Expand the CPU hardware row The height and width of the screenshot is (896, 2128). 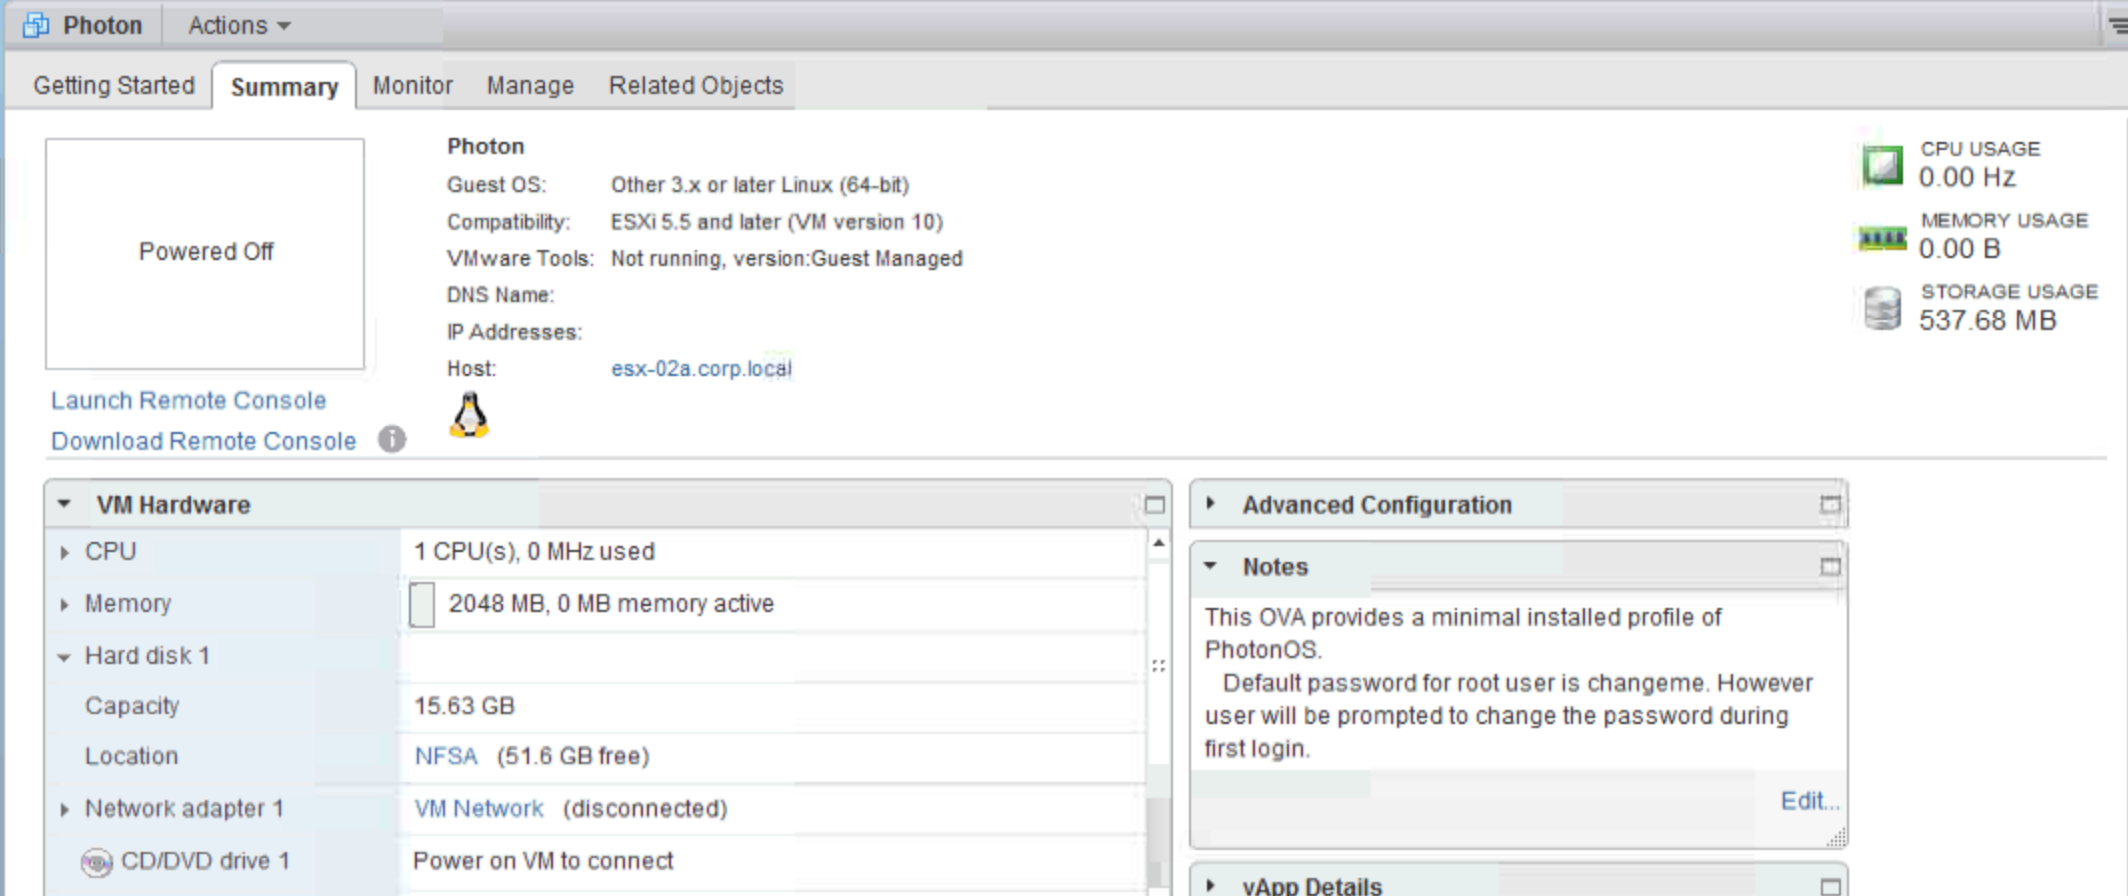click(65, 552)
